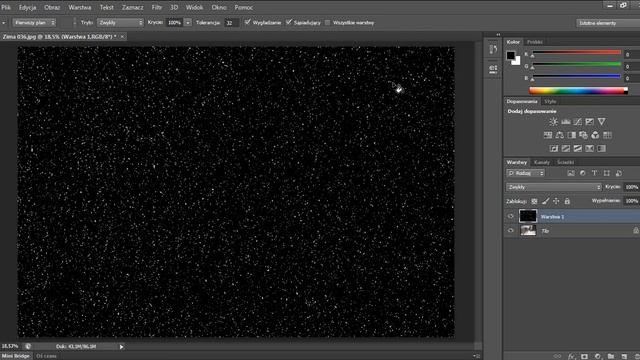The width and height of the screenshot is (640, 360).
Task: Open the Obraz menu
Action: click(52, 7)
